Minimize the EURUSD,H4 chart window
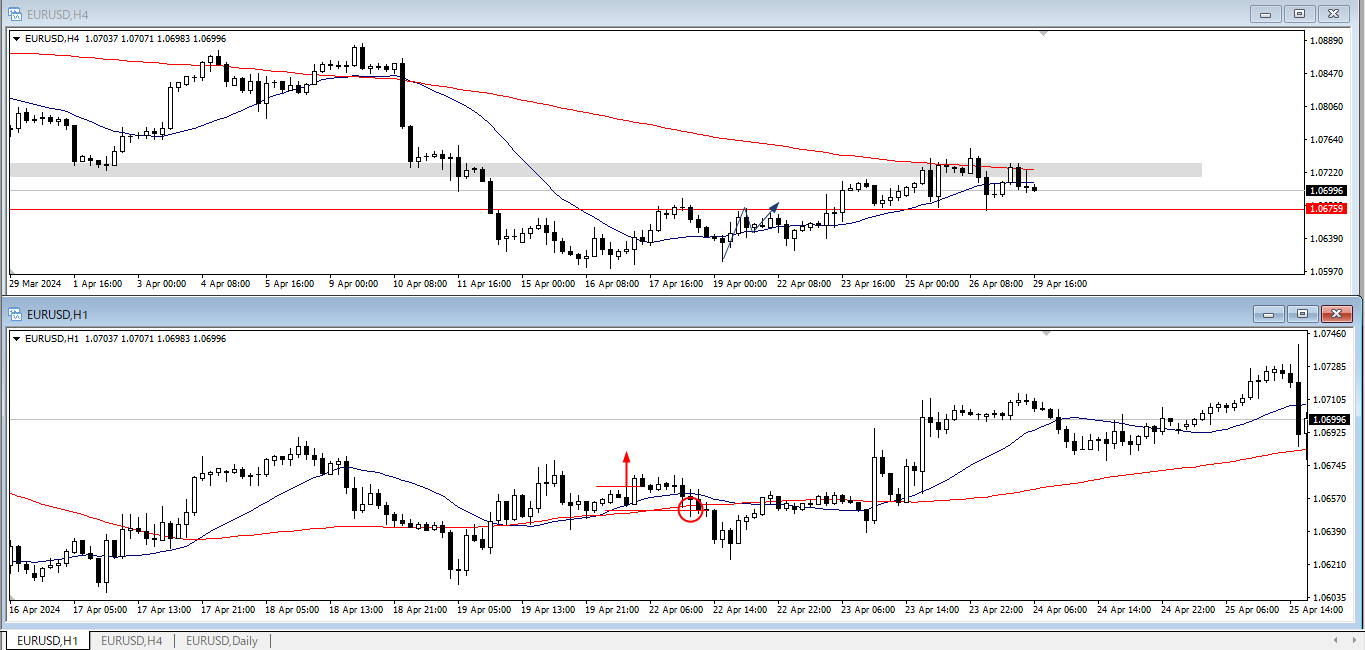Screen dimensions: 1365x650 [1268, 14]
